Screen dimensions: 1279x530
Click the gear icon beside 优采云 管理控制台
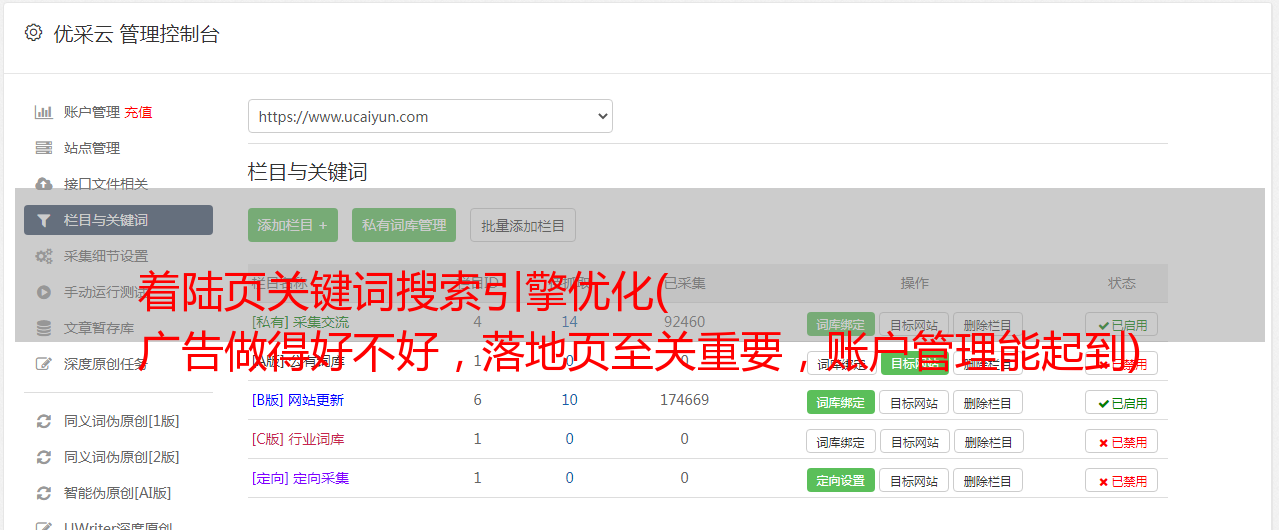(33, 33)
